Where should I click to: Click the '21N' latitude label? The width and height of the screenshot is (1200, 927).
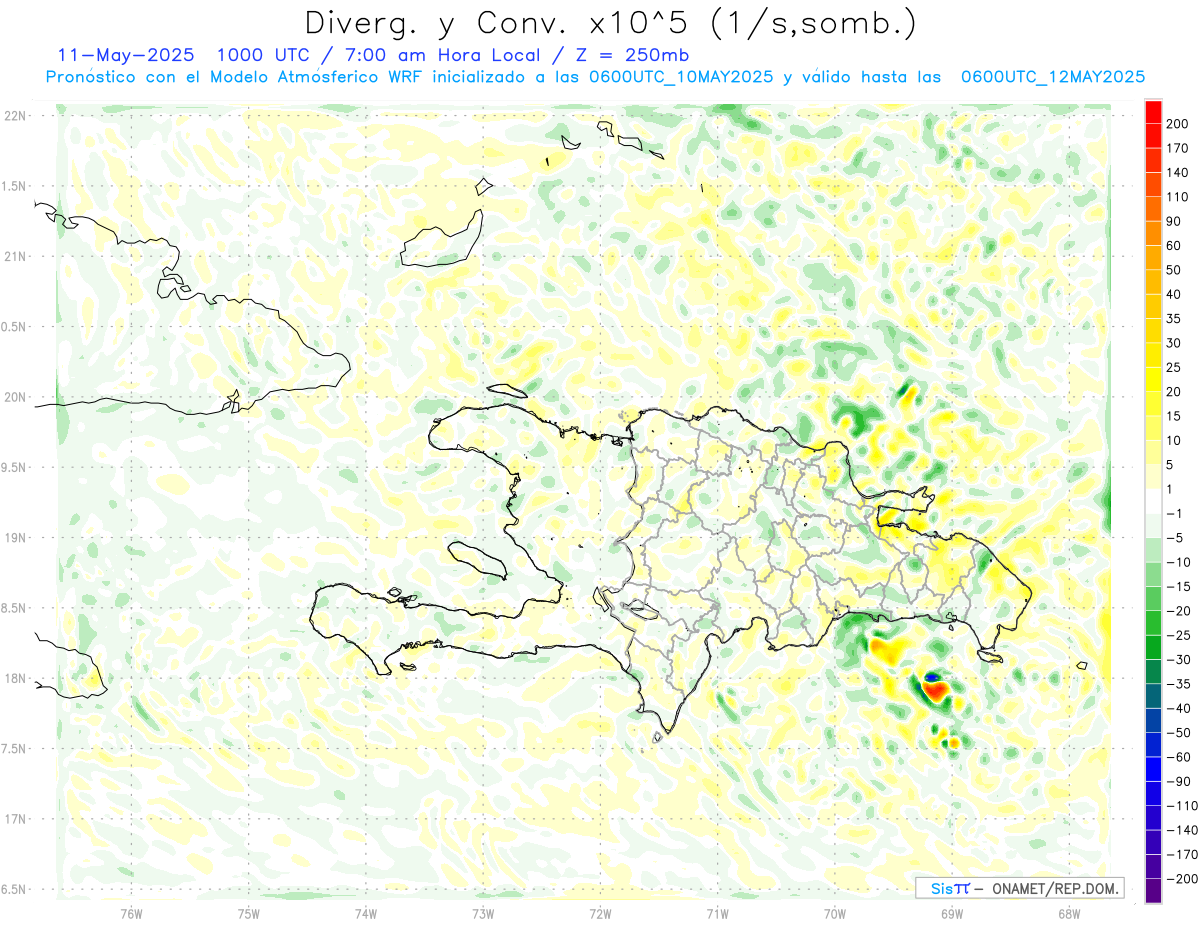14,256
